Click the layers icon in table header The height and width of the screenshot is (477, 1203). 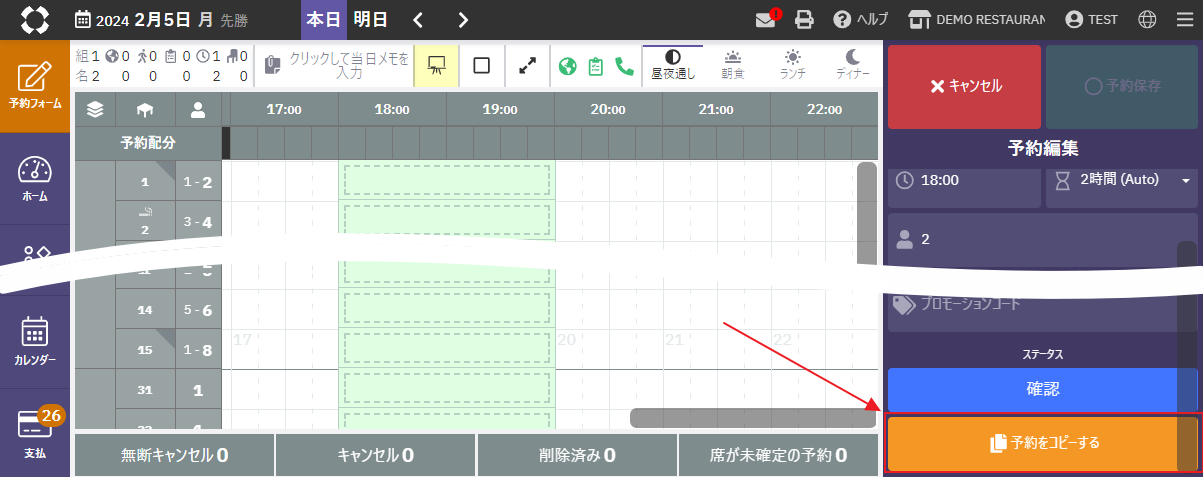pyautogui.click(x=95, y=110)
